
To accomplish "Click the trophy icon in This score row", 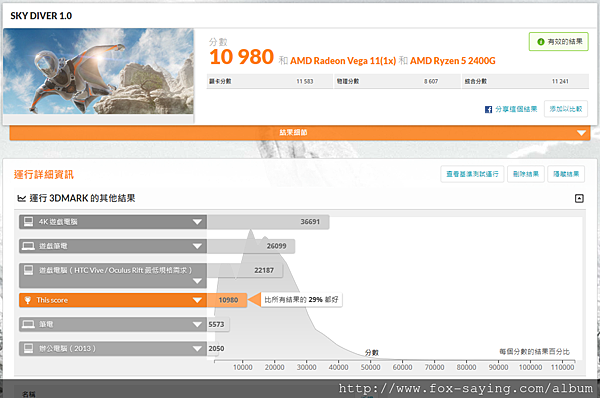I will coord(28,300).
